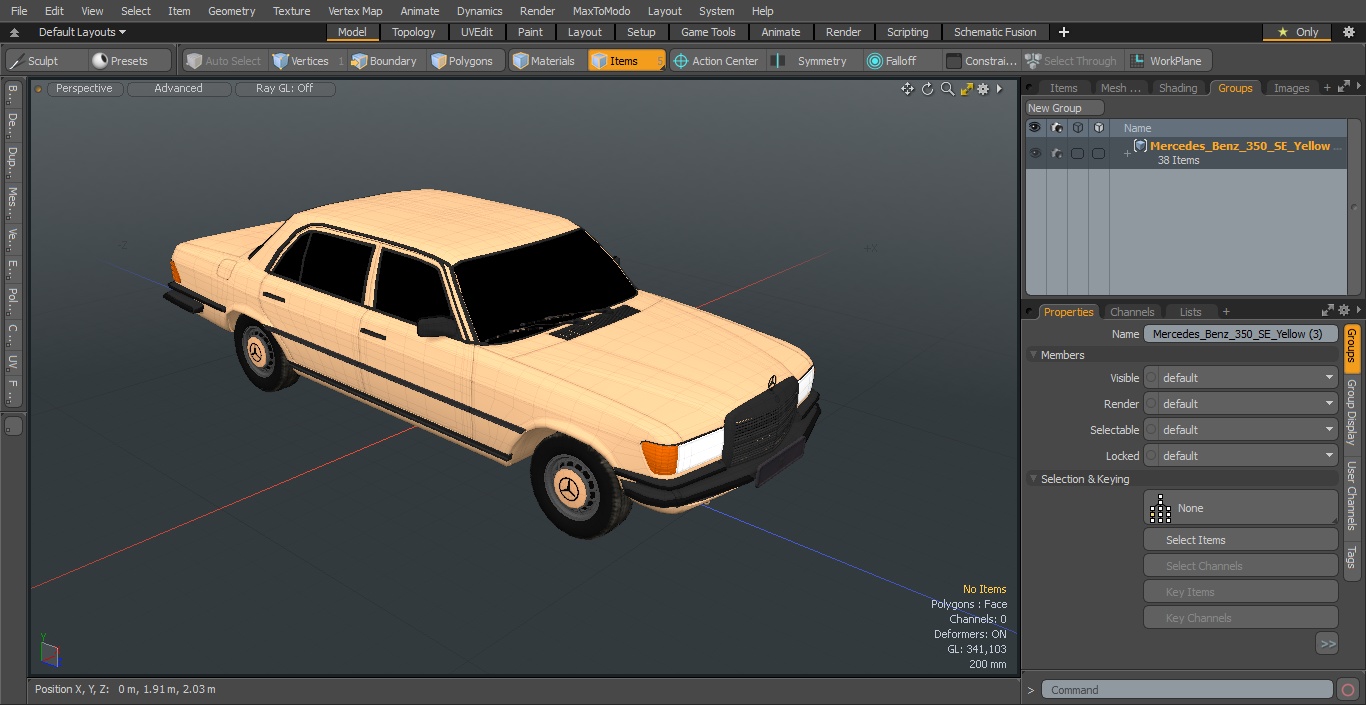This screenshot has width=1366, height=705.
Task: Switch to the Shading panel tab
Action: (x=1178, y=88)
